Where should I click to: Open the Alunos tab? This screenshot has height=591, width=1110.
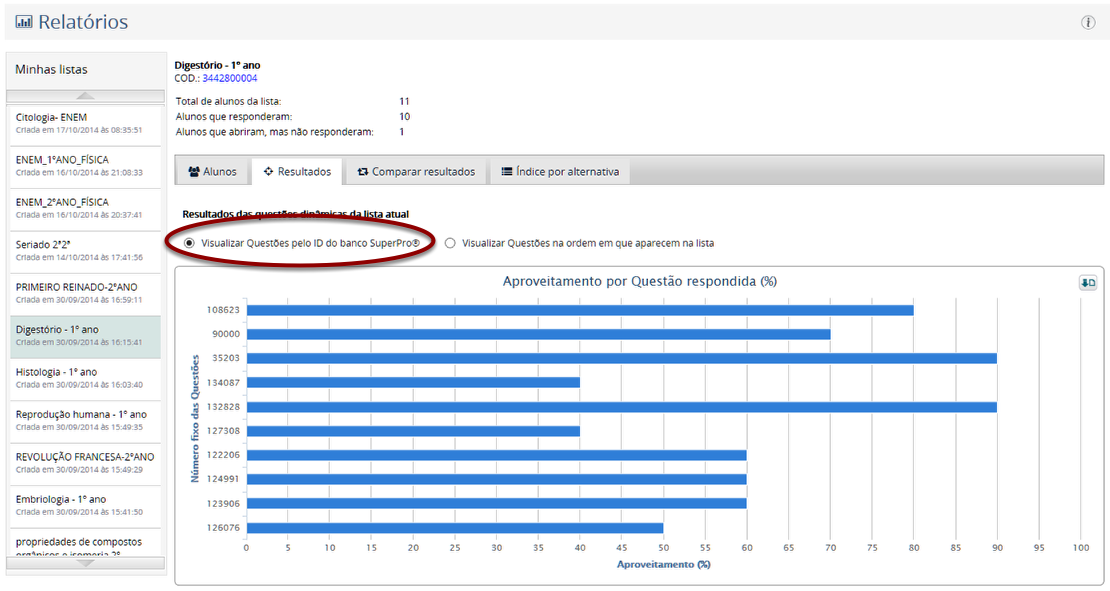pyautogui.click(x=212, y=171)
